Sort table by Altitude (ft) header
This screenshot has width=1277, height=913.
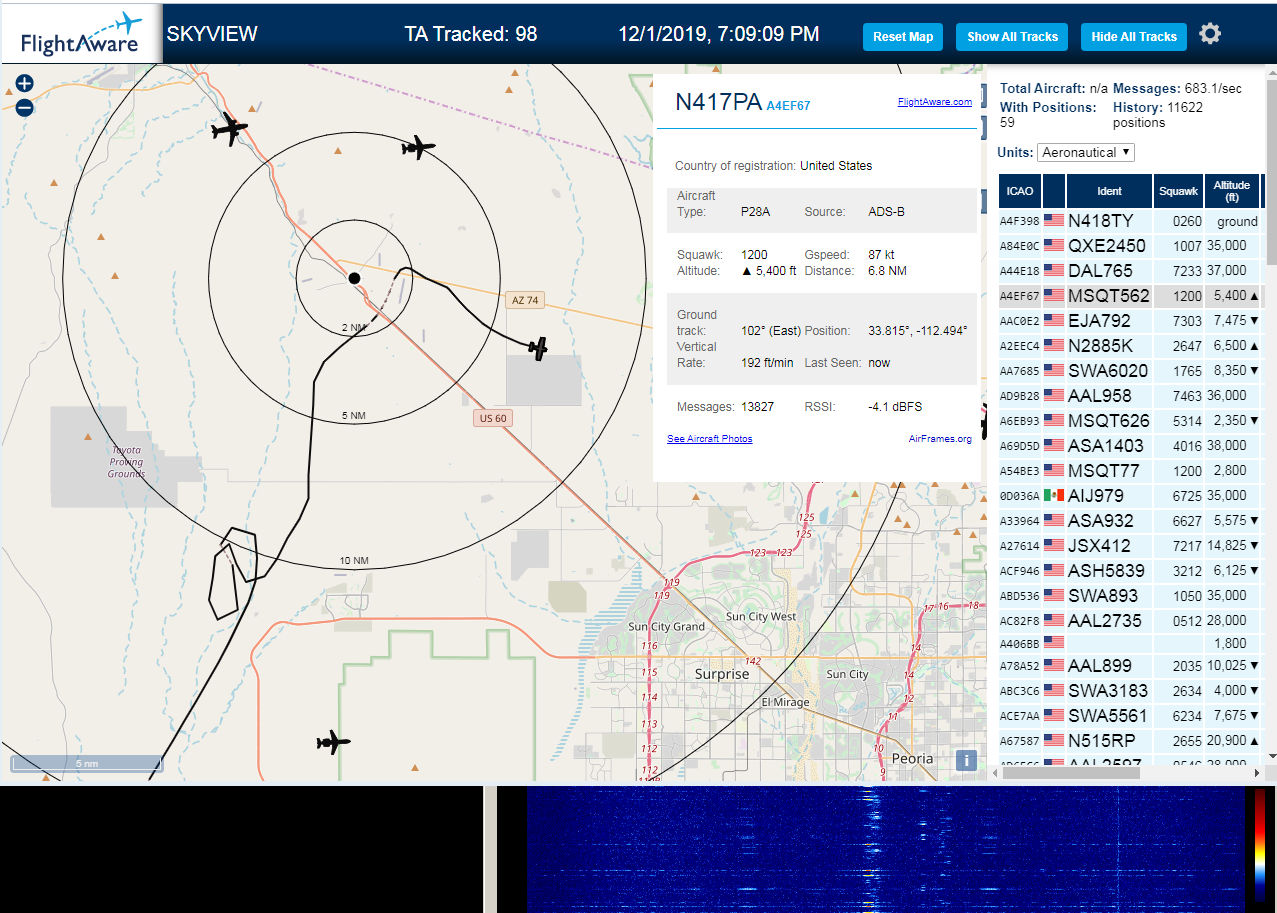[x=1232, y=190]
